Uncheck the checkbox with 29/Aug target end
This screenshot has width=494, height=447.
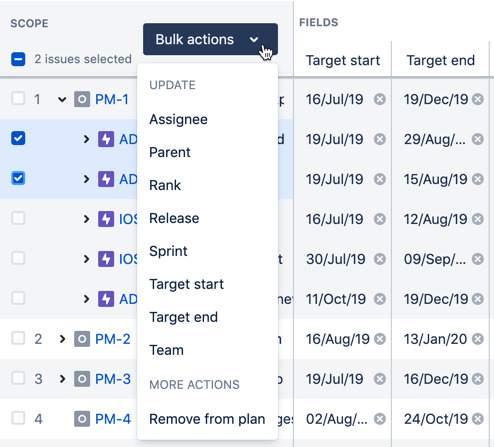click(18, 138)
